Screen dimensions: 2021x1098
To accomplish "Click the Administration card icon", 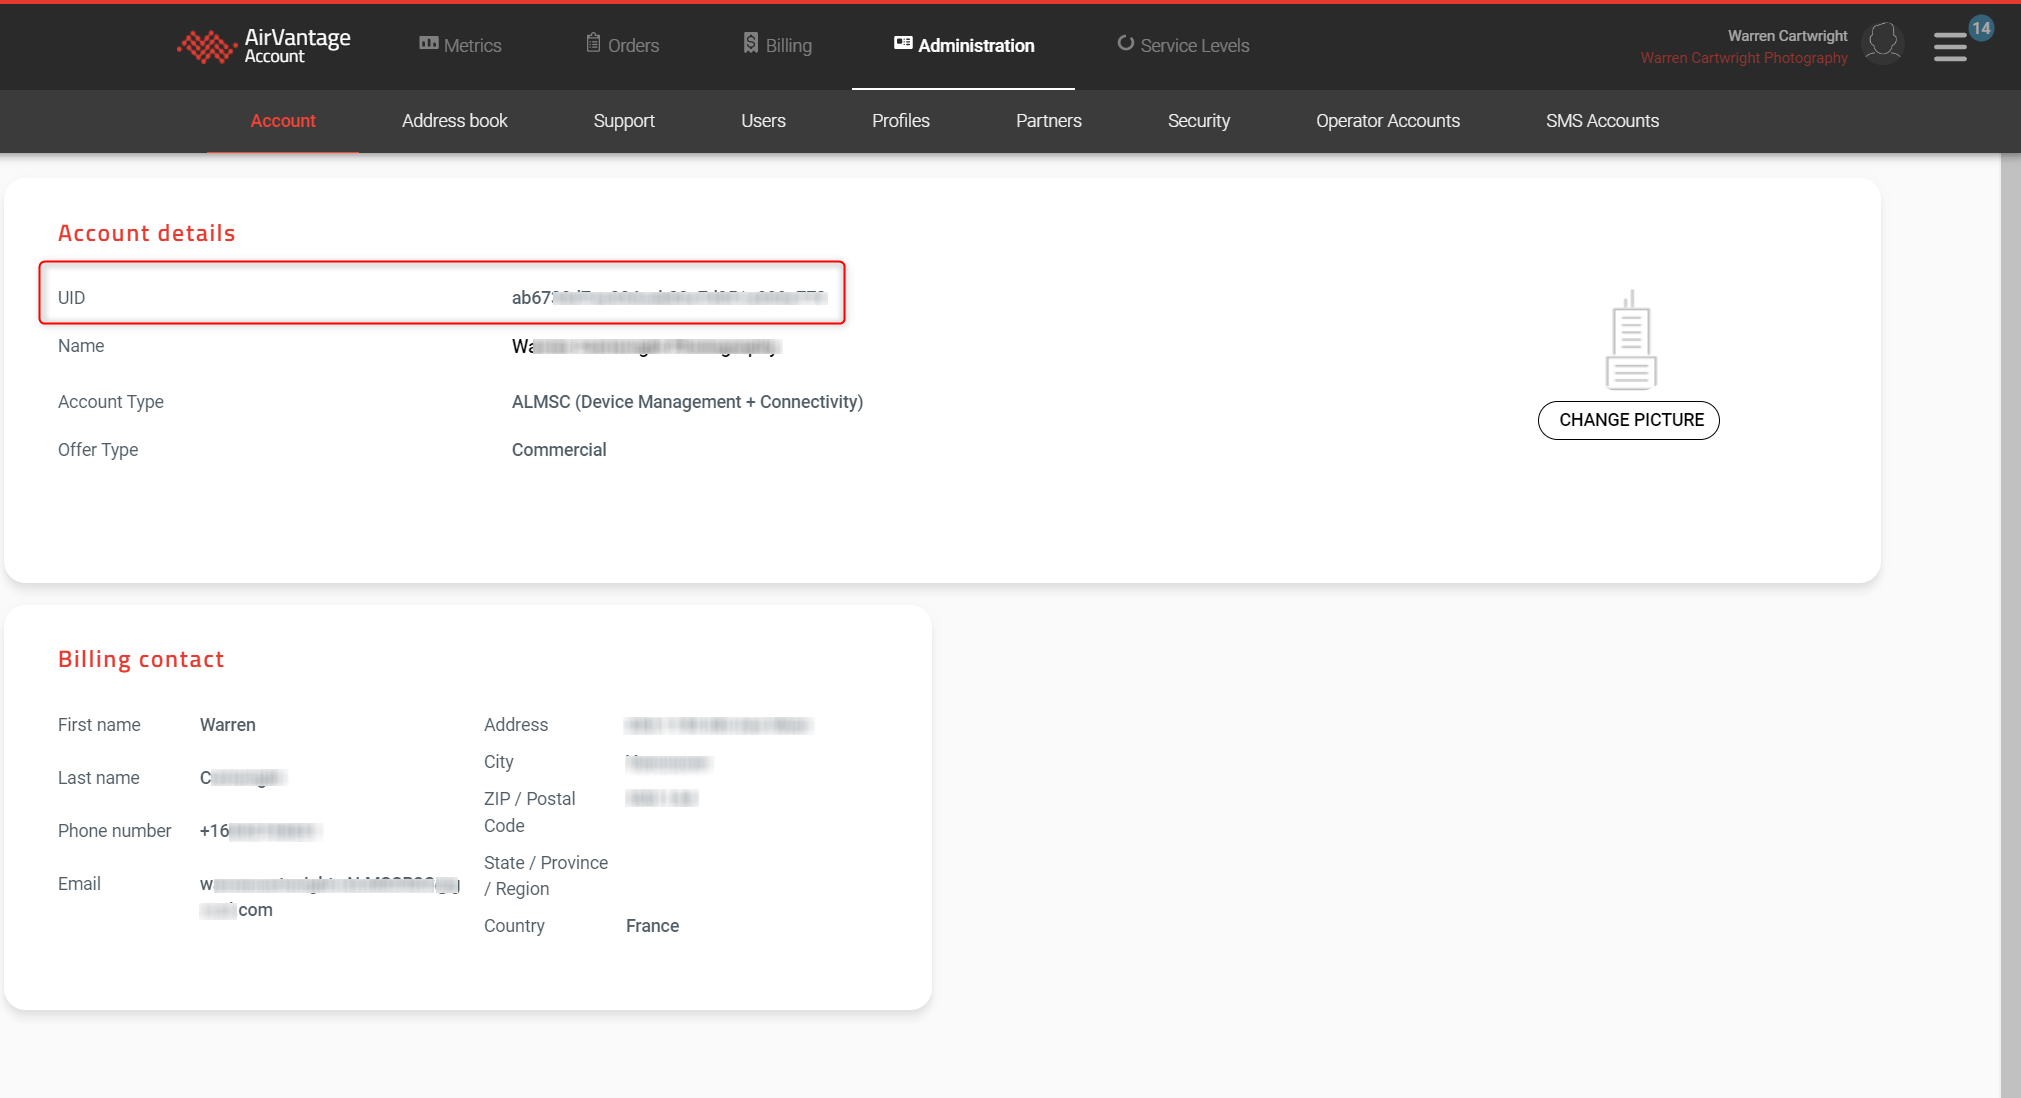I will tap(902, 43).
